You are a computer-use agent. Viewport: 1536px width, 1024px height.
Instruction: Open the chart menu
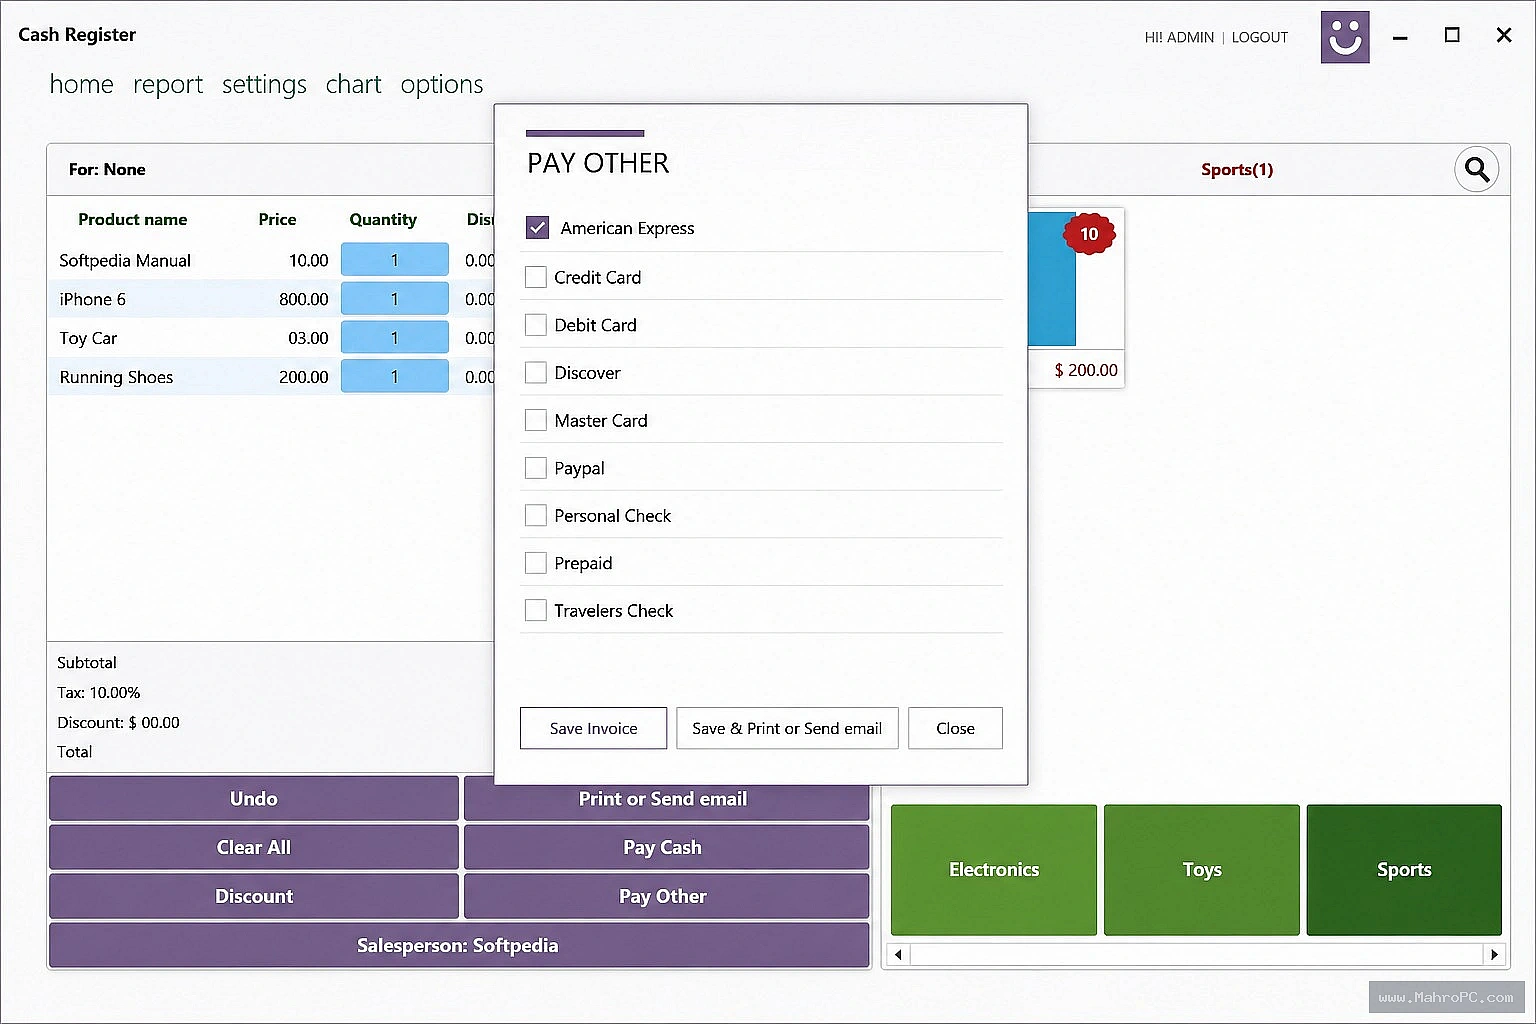coord(353,85)
